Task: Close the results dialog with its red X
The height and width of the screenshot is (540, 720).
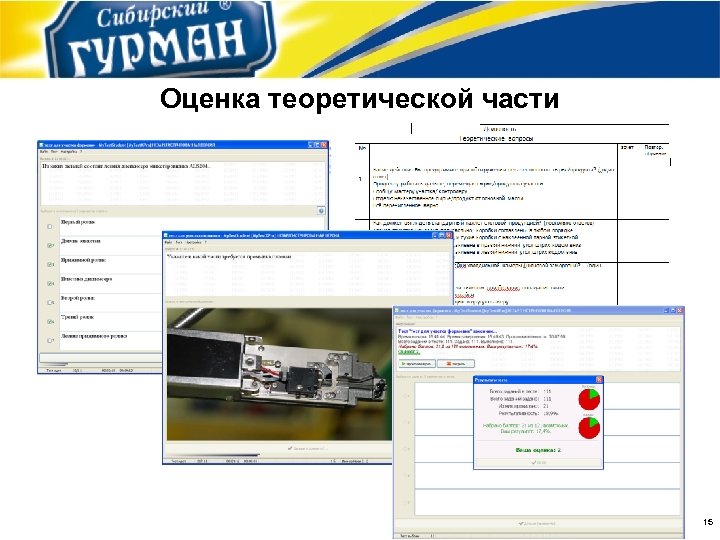Action: [599, 380]
